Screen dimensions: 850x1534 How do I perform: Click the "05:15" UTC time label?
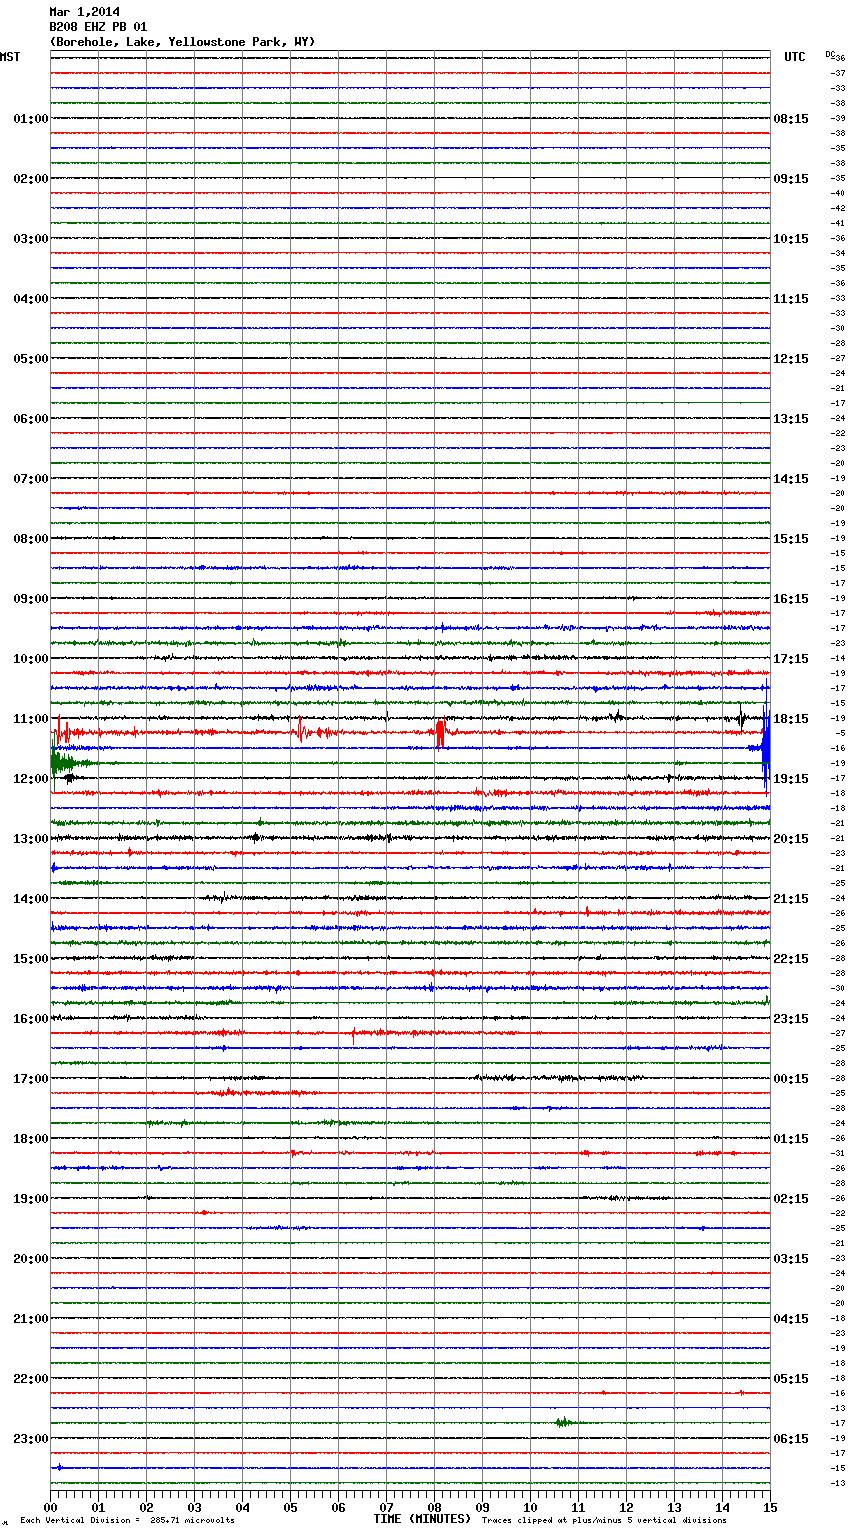[x=791, y=1379]
